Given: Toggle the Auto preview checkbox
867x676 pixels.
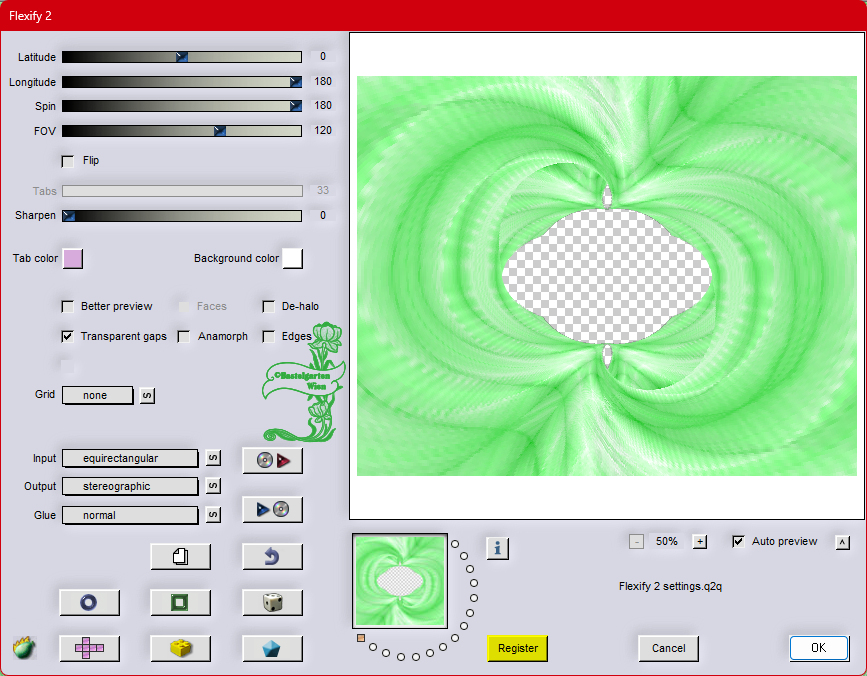Looking at the screenshot, I should [x=738, y=541].
